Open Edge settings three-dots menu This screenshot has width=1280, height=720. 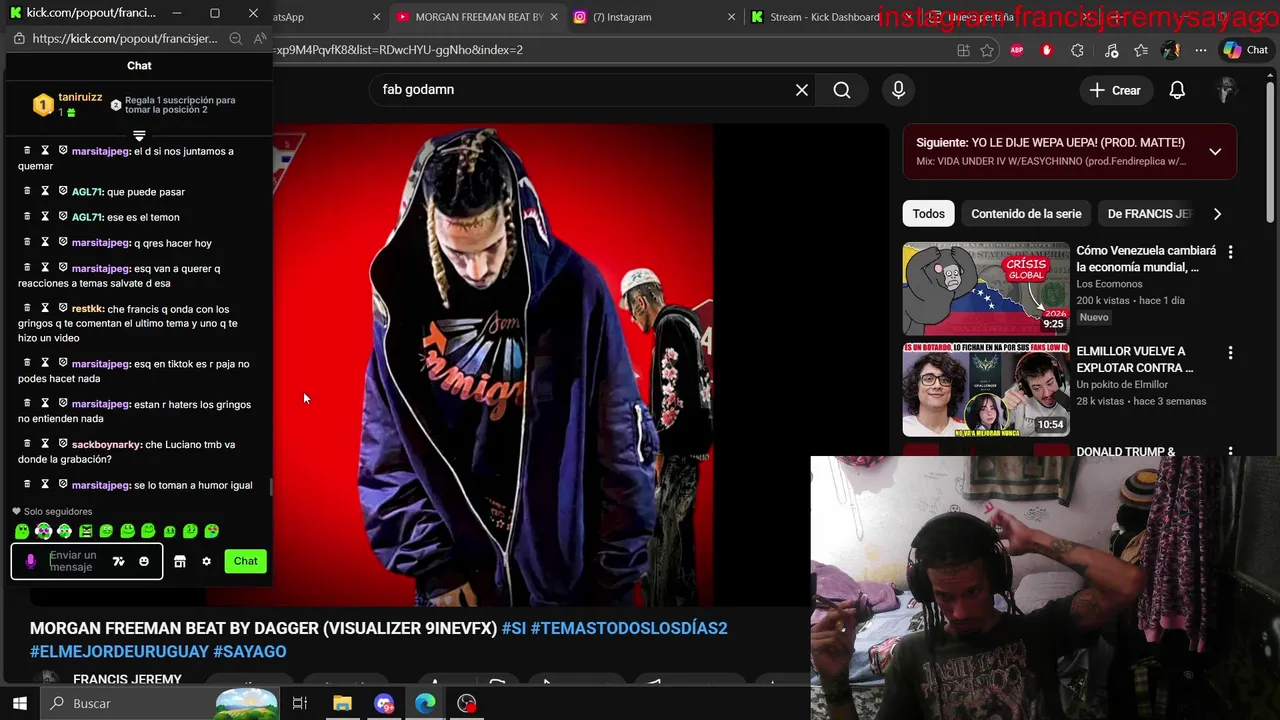tap(1199, 50)
